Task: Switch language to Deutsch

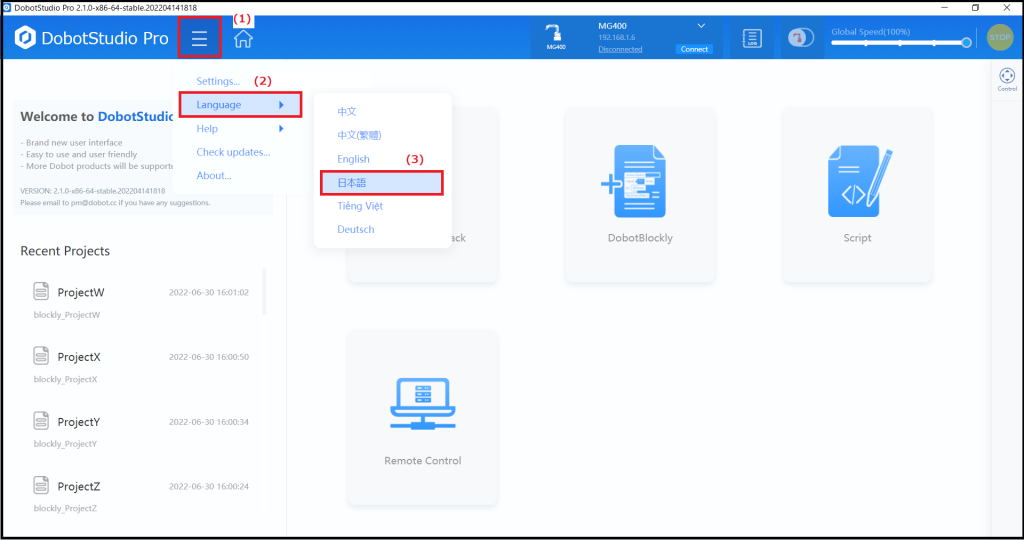Action: (356, 230)
